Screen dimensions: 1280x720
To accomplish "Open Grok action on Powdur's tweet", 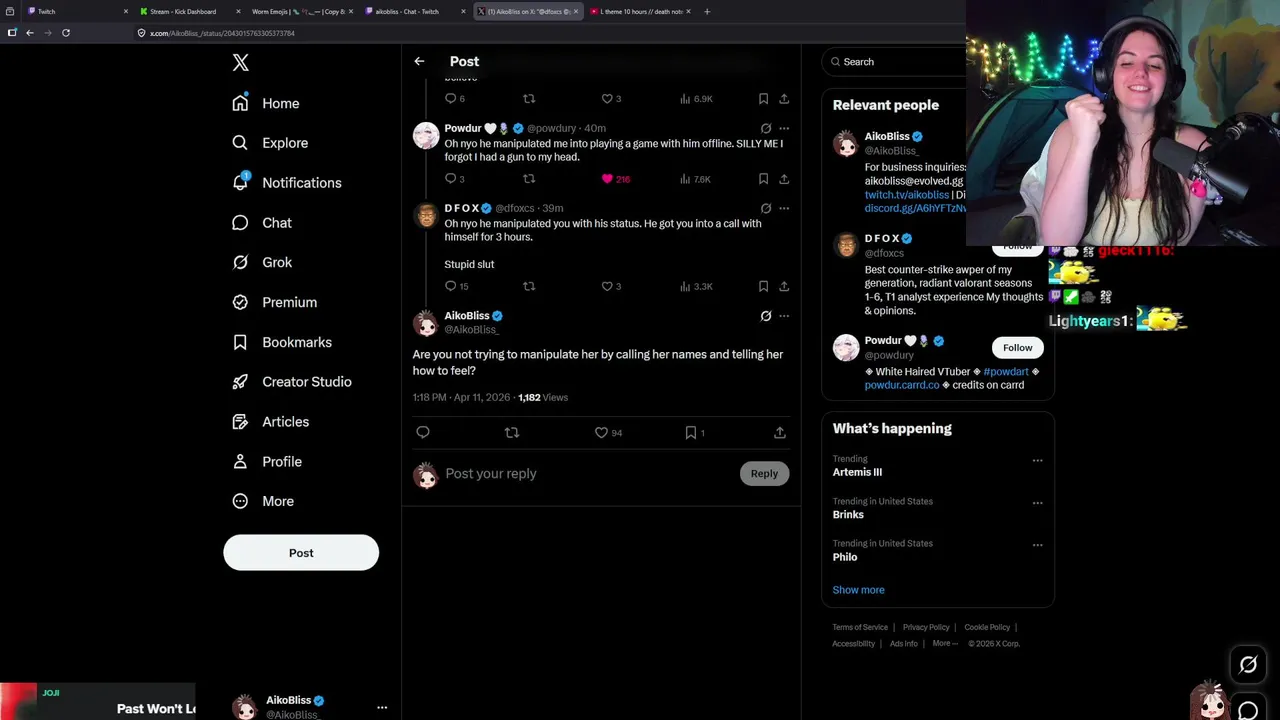I will coord(766,128).
